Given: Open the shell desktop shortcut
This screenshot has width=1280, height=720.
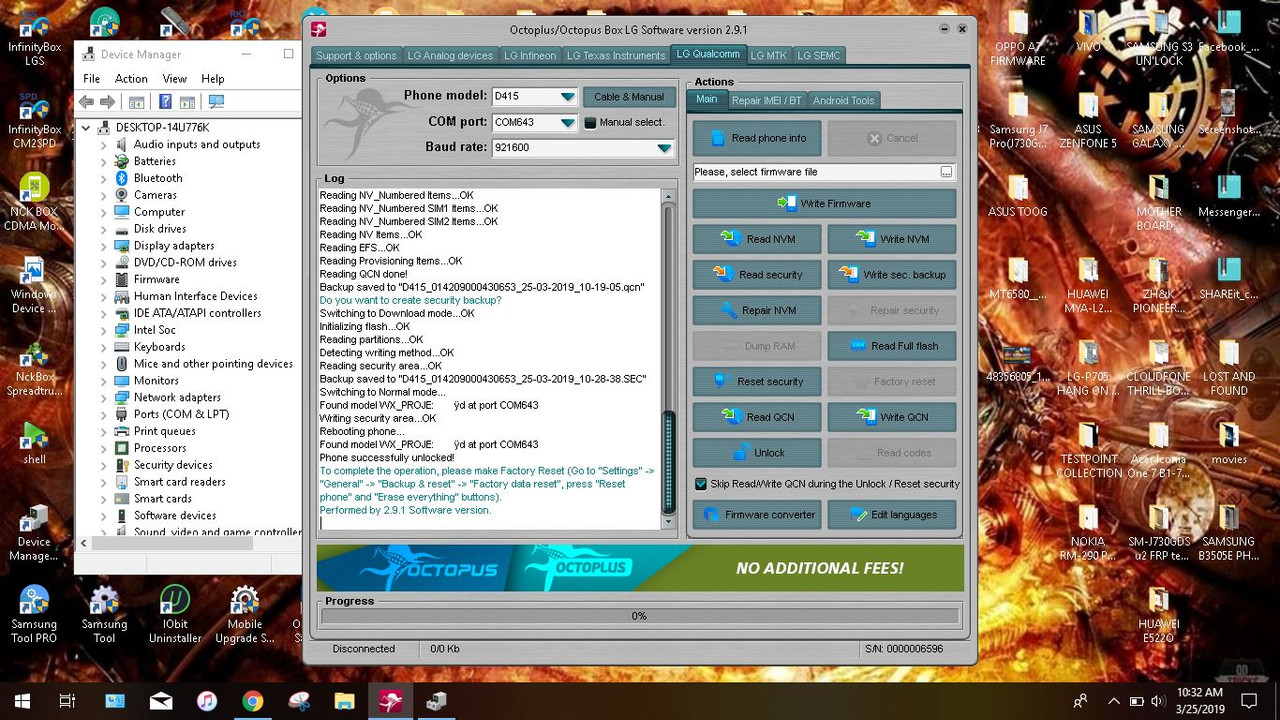Looking at the screenshot, I should (x=34, y=444).
